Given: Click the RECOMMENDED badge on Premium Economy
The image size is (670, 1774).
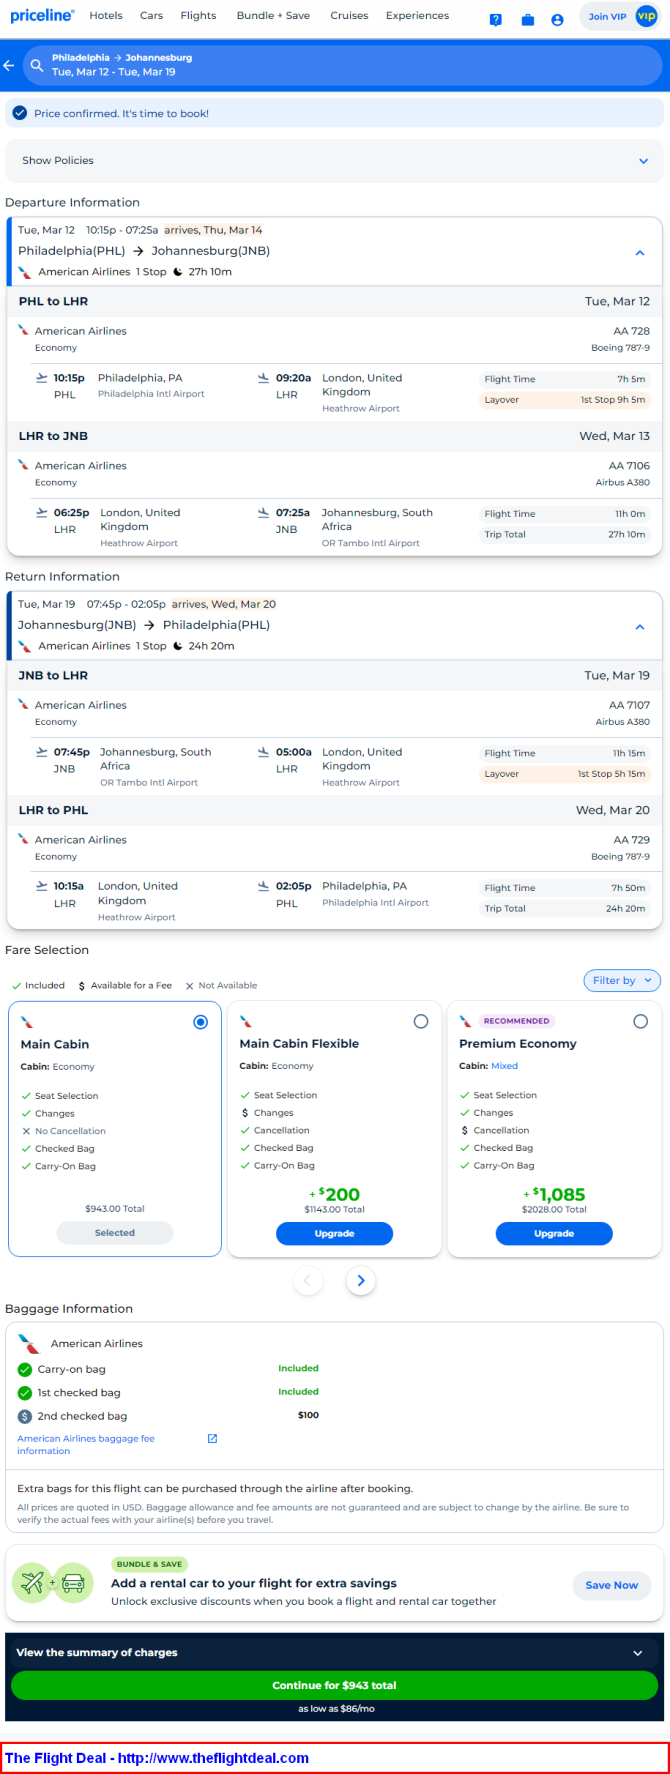Looking at the screenshot, I should coord(516,1021).
